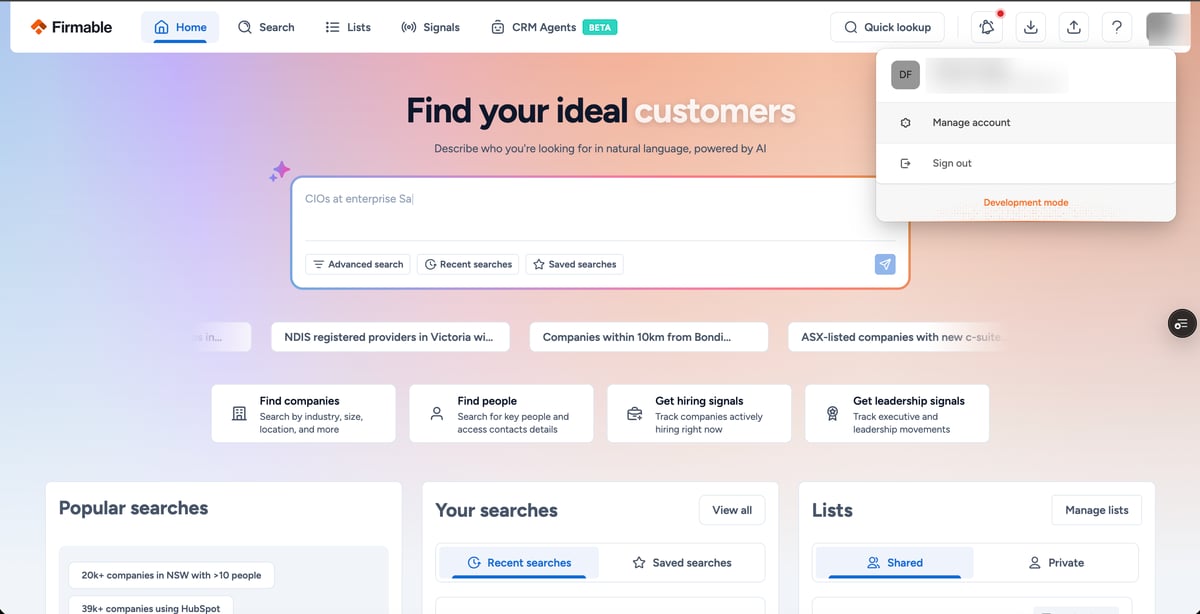The height and width of the screenshot is (614, 1200).
Task: Select Manage account from menu
Action: tap(1025, 122)
